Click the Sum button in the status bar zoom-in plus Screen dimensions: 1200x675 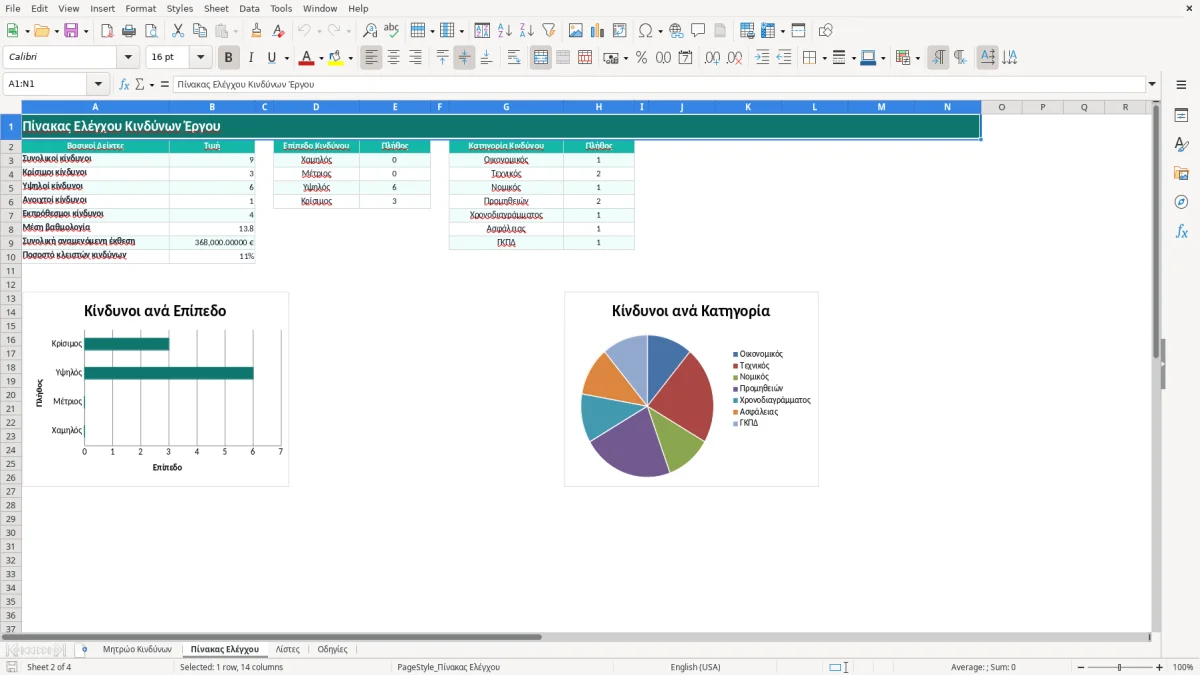pos(1160,667)
